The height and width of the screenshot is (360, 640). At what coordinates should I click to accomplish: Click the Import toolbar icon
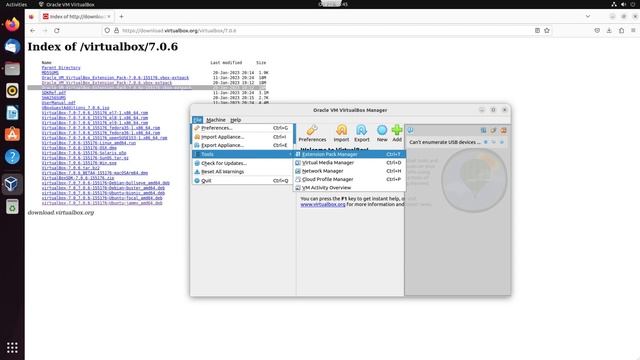(341, 133)
